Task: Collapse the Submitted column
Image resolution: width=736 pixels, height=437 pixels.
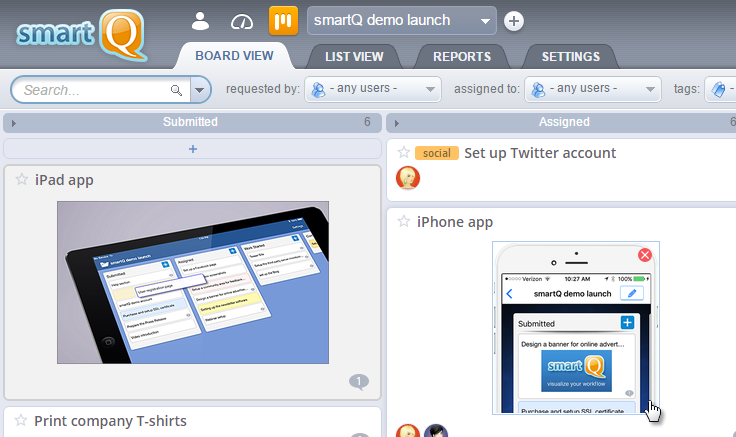Action: tap(13, 123)
